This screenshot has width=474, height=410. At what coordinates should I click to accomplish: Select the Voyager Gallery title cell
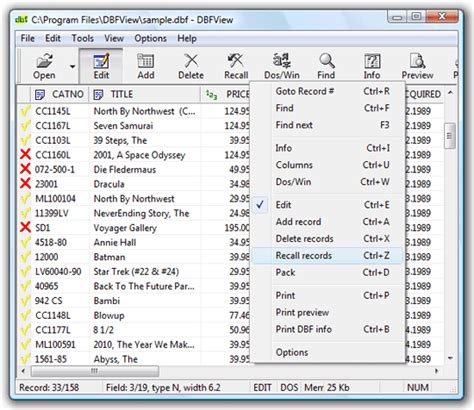click(x=145, y=228)
